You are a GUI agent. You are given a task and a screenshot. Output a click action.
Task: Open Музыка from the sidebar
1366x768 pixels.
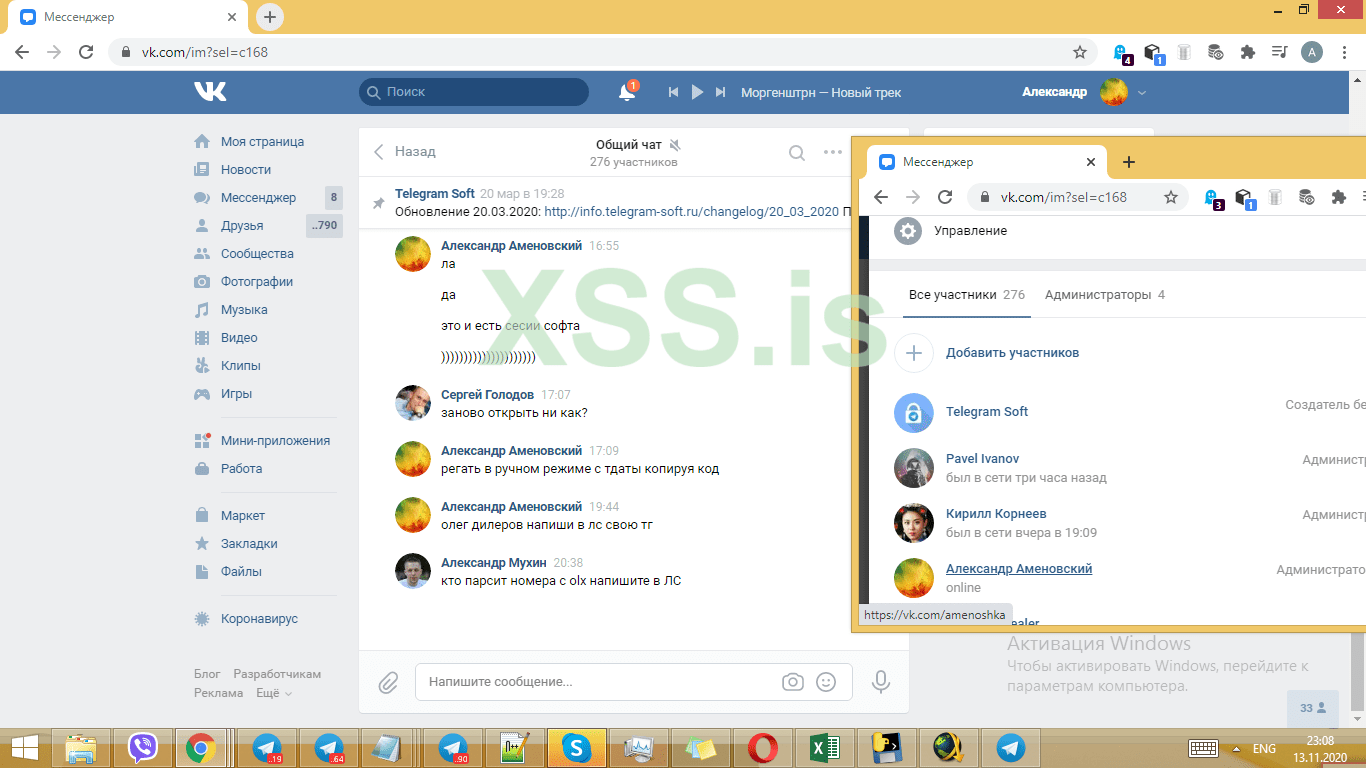[244, 310]
